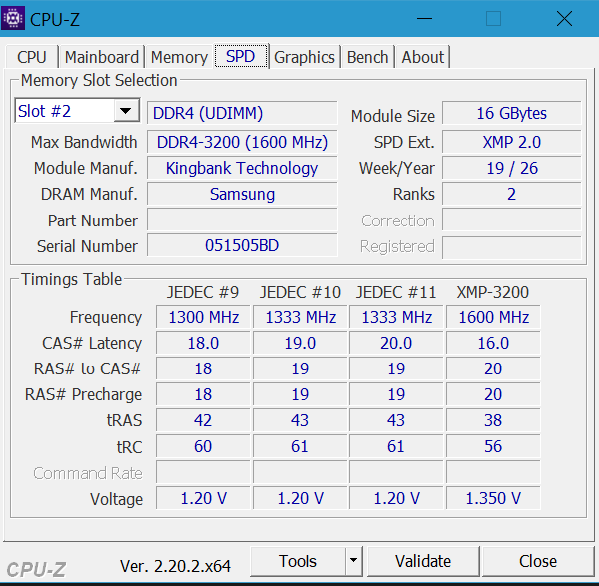
Task: Click the Ranks value 2
Action: point(512,194)
